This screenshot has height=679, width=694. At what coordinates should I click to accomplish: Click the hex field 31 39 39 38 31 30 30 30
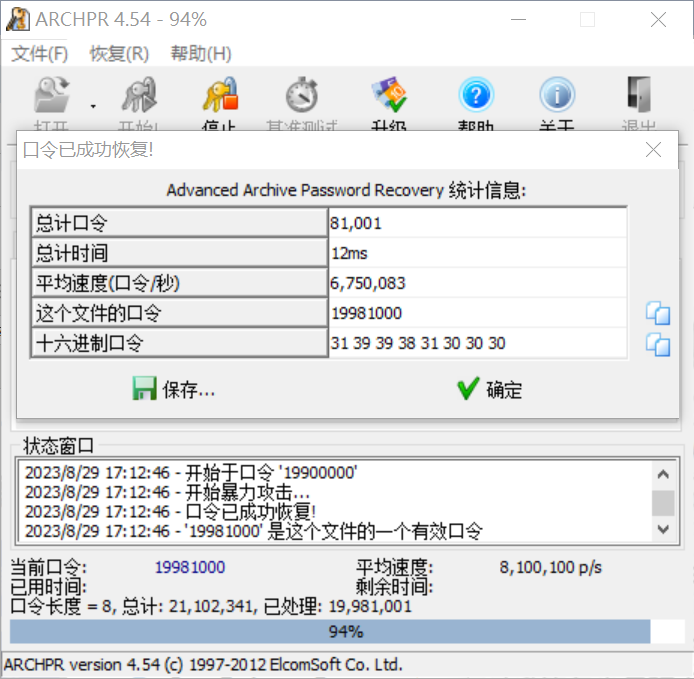[478, 343]
